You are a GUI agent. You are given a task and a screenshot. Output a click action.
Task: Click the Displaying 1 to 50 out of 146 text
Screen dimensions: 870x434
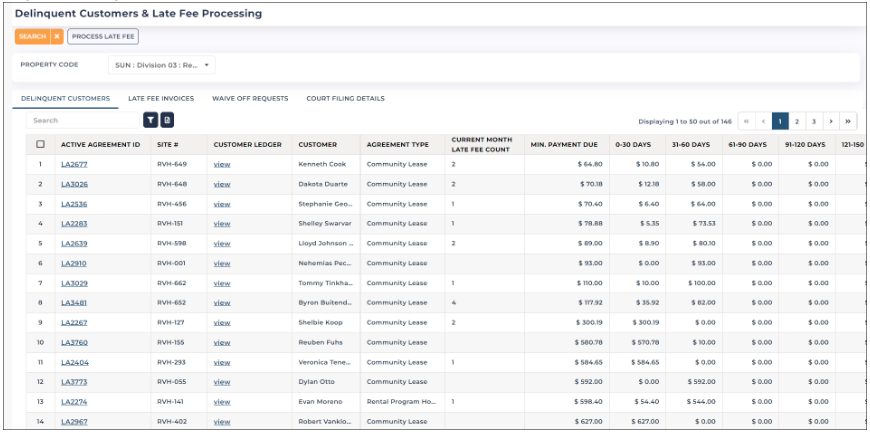point(685,121)
